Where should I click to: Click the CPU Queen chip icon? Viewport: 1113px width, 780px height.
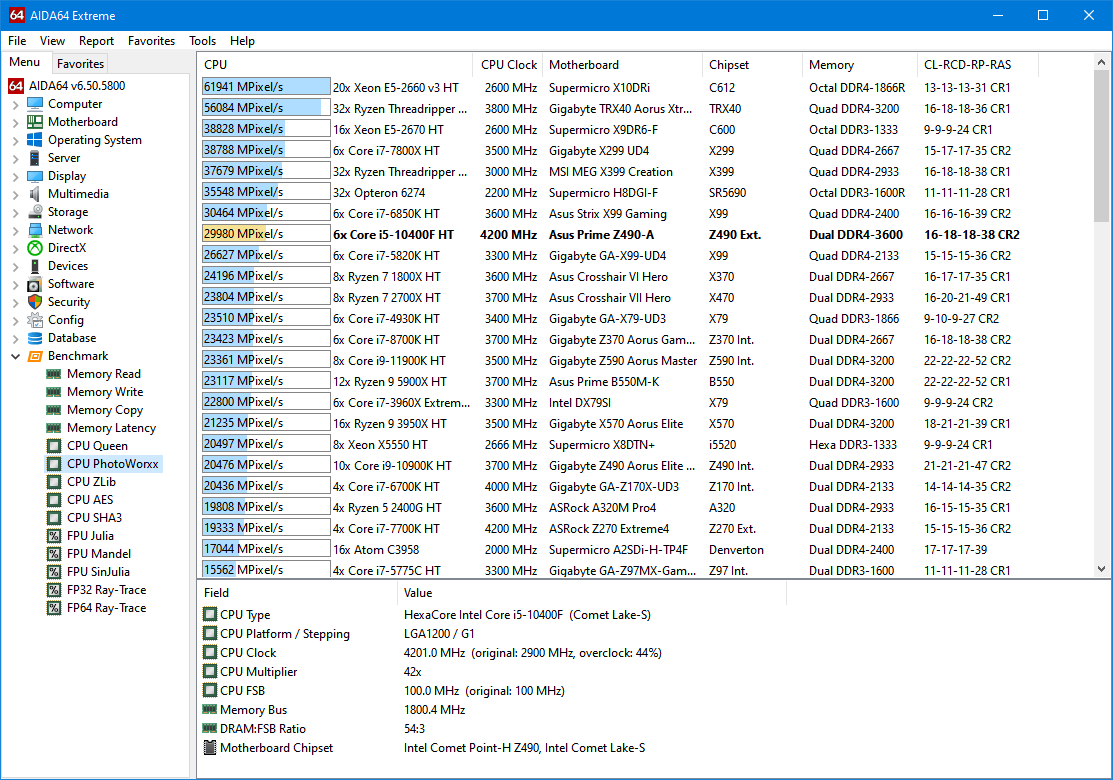[x=53, y=446]
